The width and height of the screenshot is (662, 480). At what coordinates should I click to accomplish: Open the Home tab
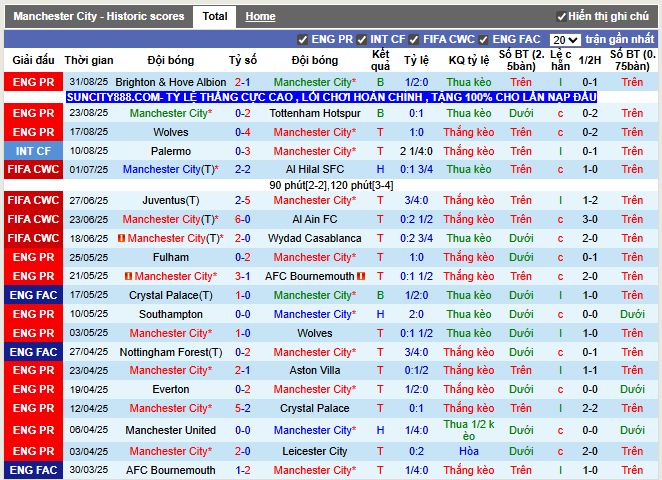point(260,16)
